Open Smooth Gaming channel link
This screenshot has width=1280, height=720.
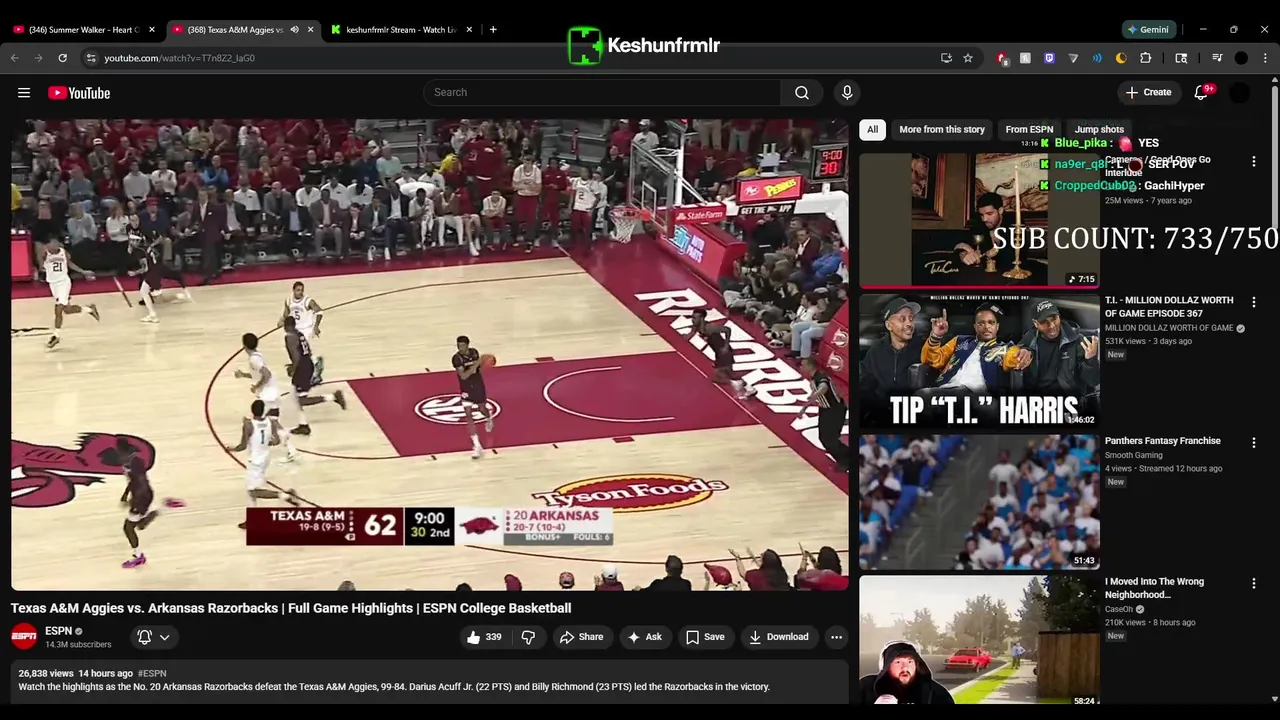(1133, 455)
